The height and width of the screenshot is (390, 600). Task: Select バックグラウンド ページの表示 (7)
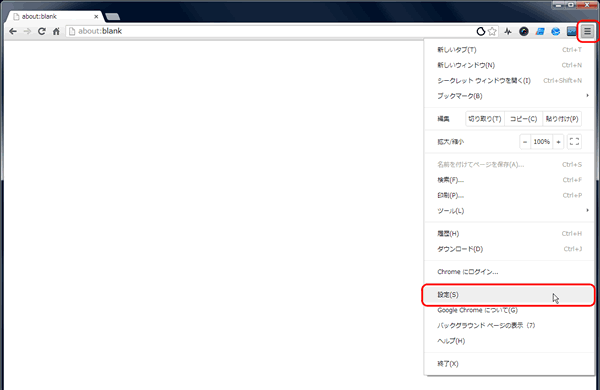click(x=509, y=325)
